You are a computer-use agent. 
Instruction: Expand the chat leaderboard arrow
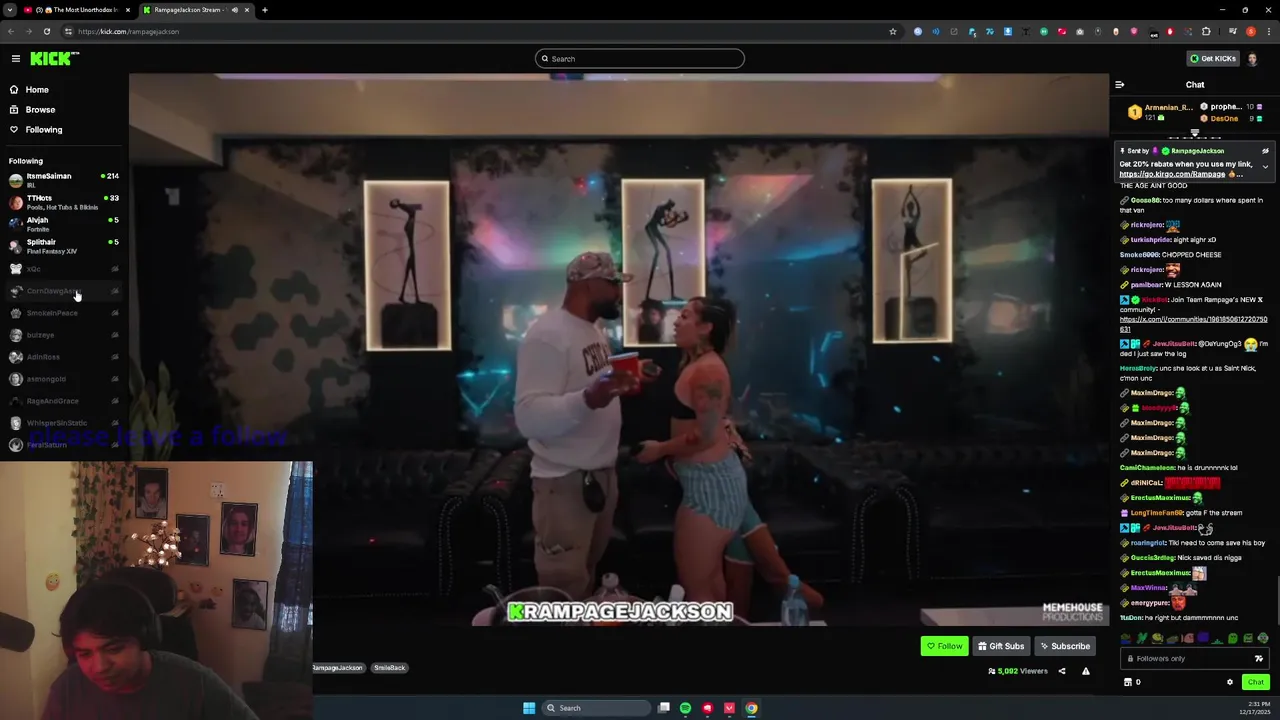click(1195, 132)
